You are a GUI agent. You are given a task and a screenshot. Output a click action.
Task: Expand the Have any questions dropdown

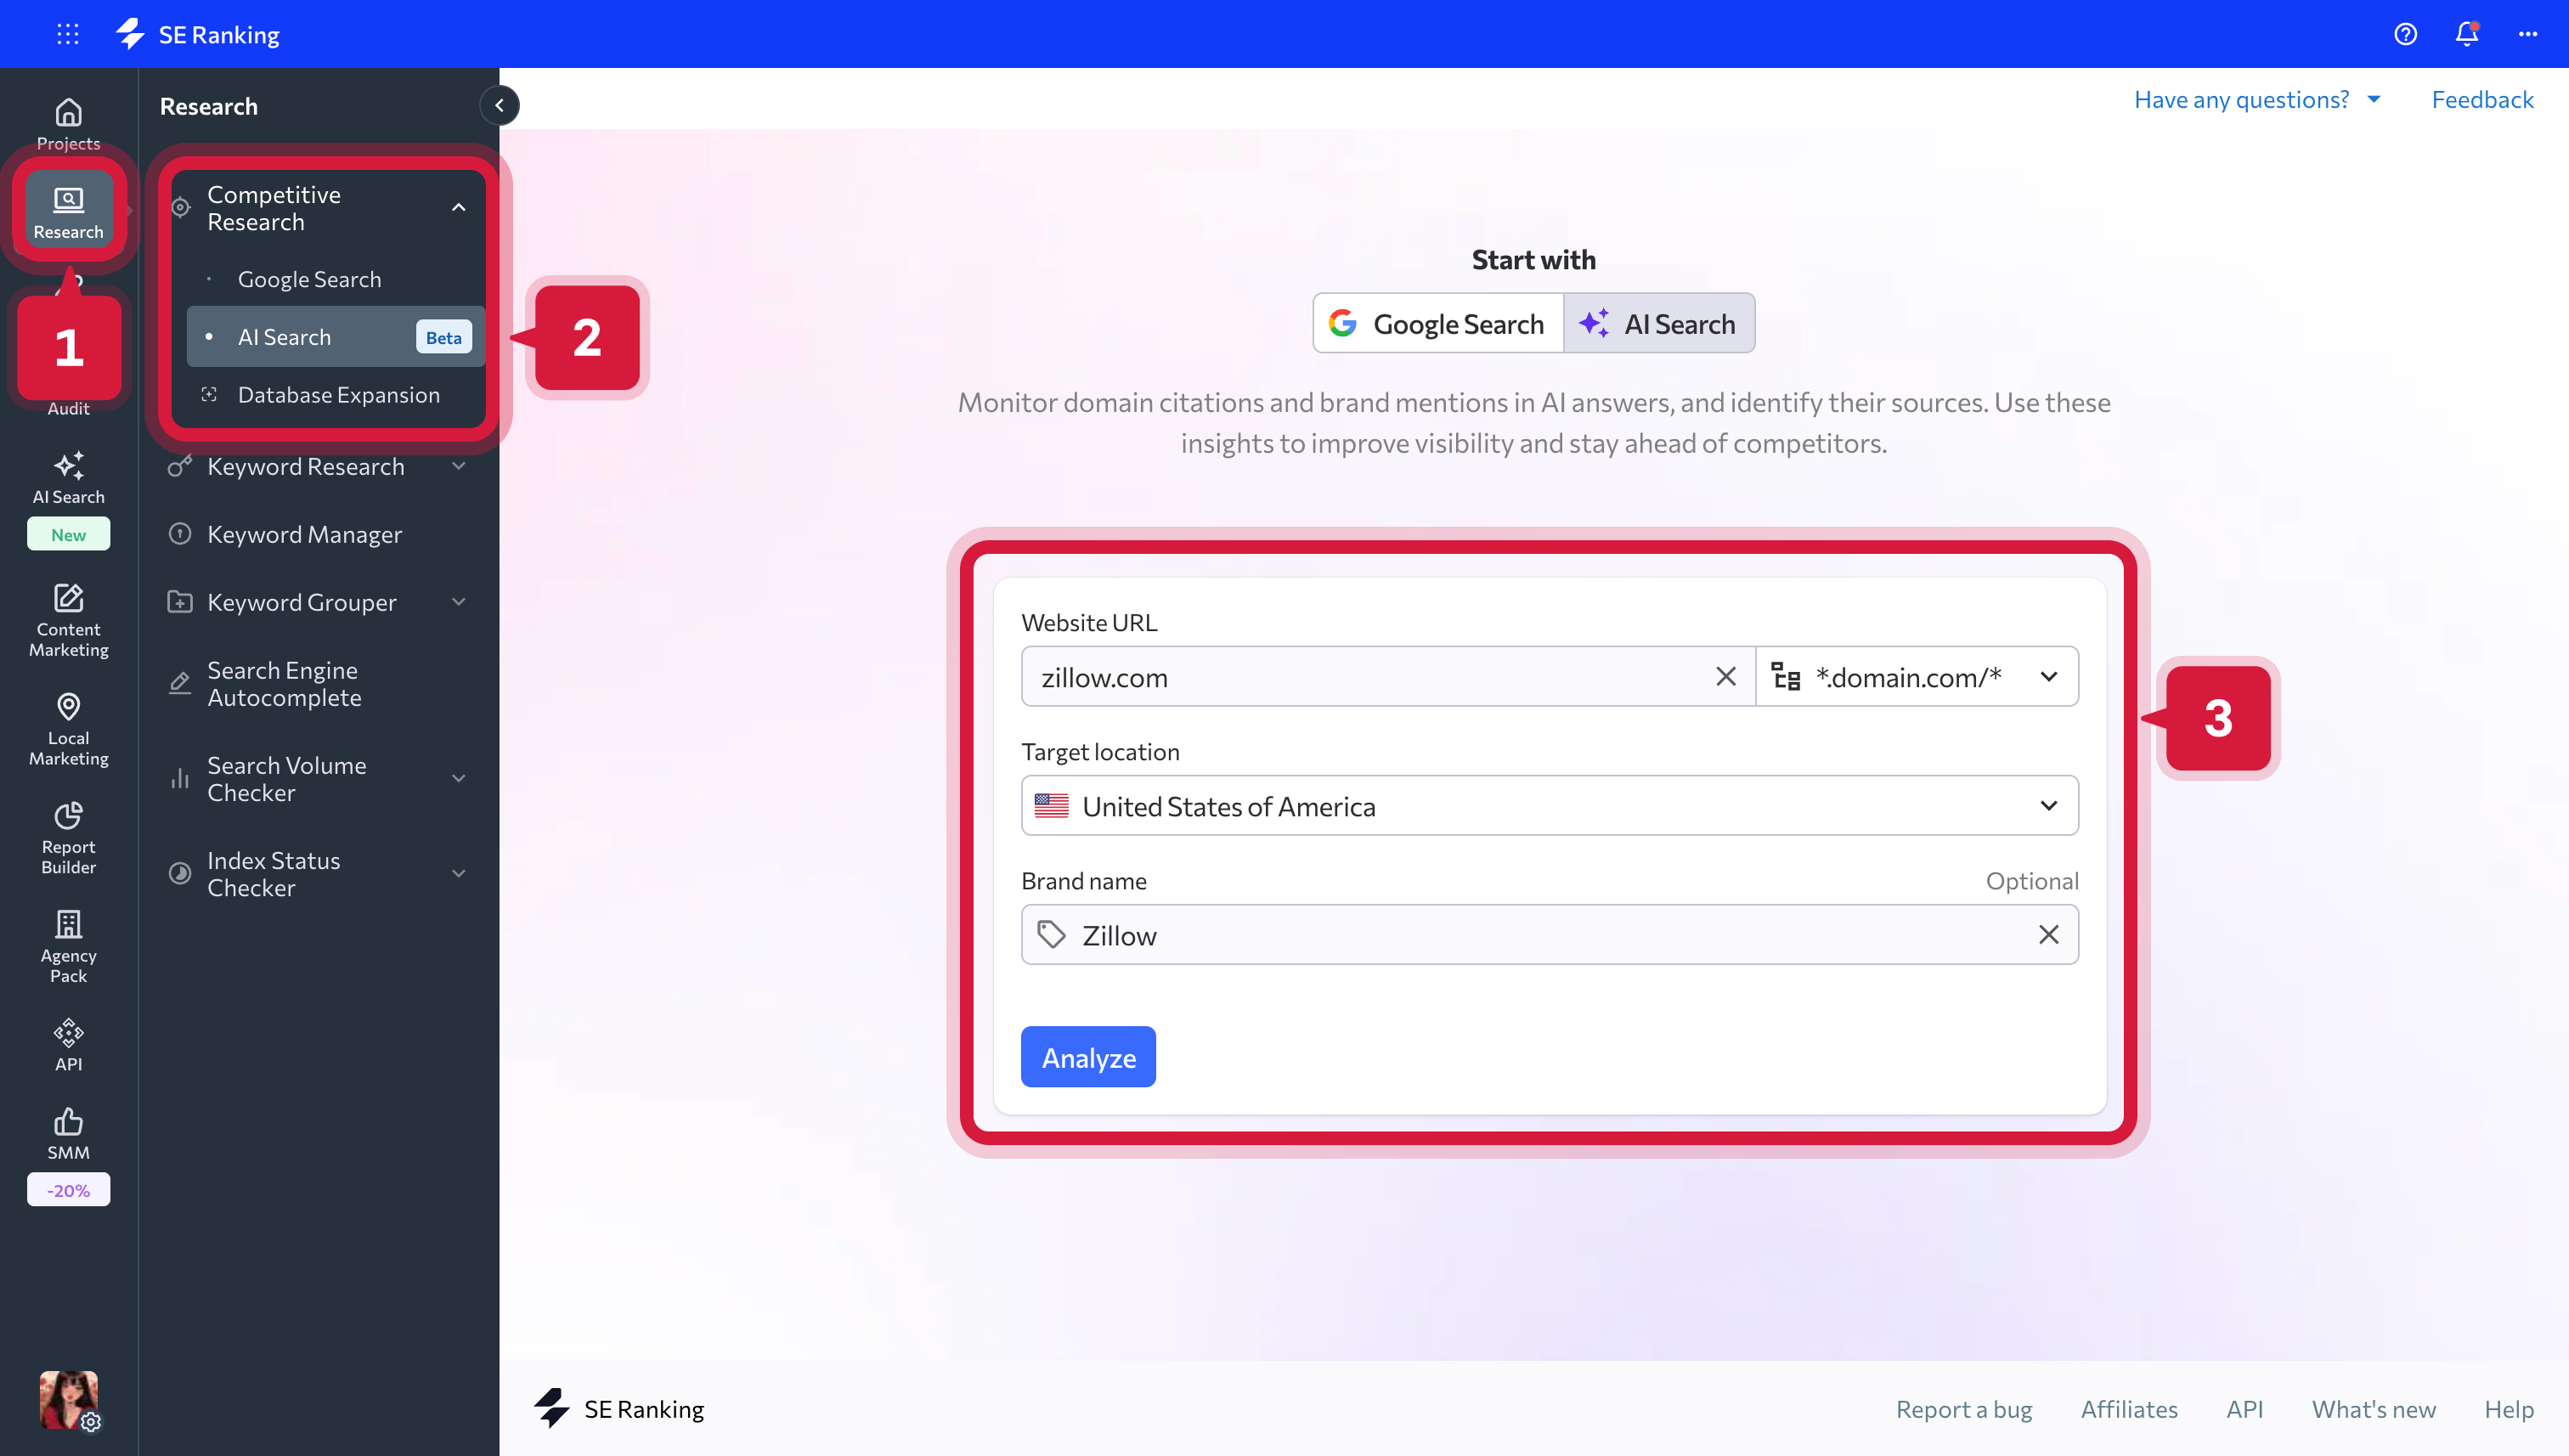[x=2257, y=100]
